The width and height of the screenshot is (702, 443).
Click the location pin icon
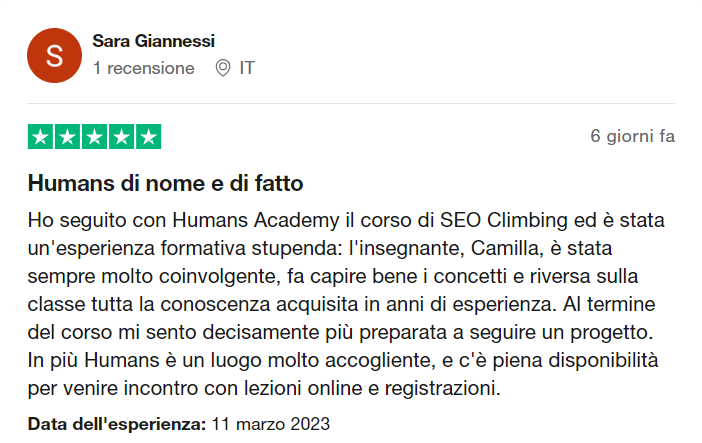point(223,68)
